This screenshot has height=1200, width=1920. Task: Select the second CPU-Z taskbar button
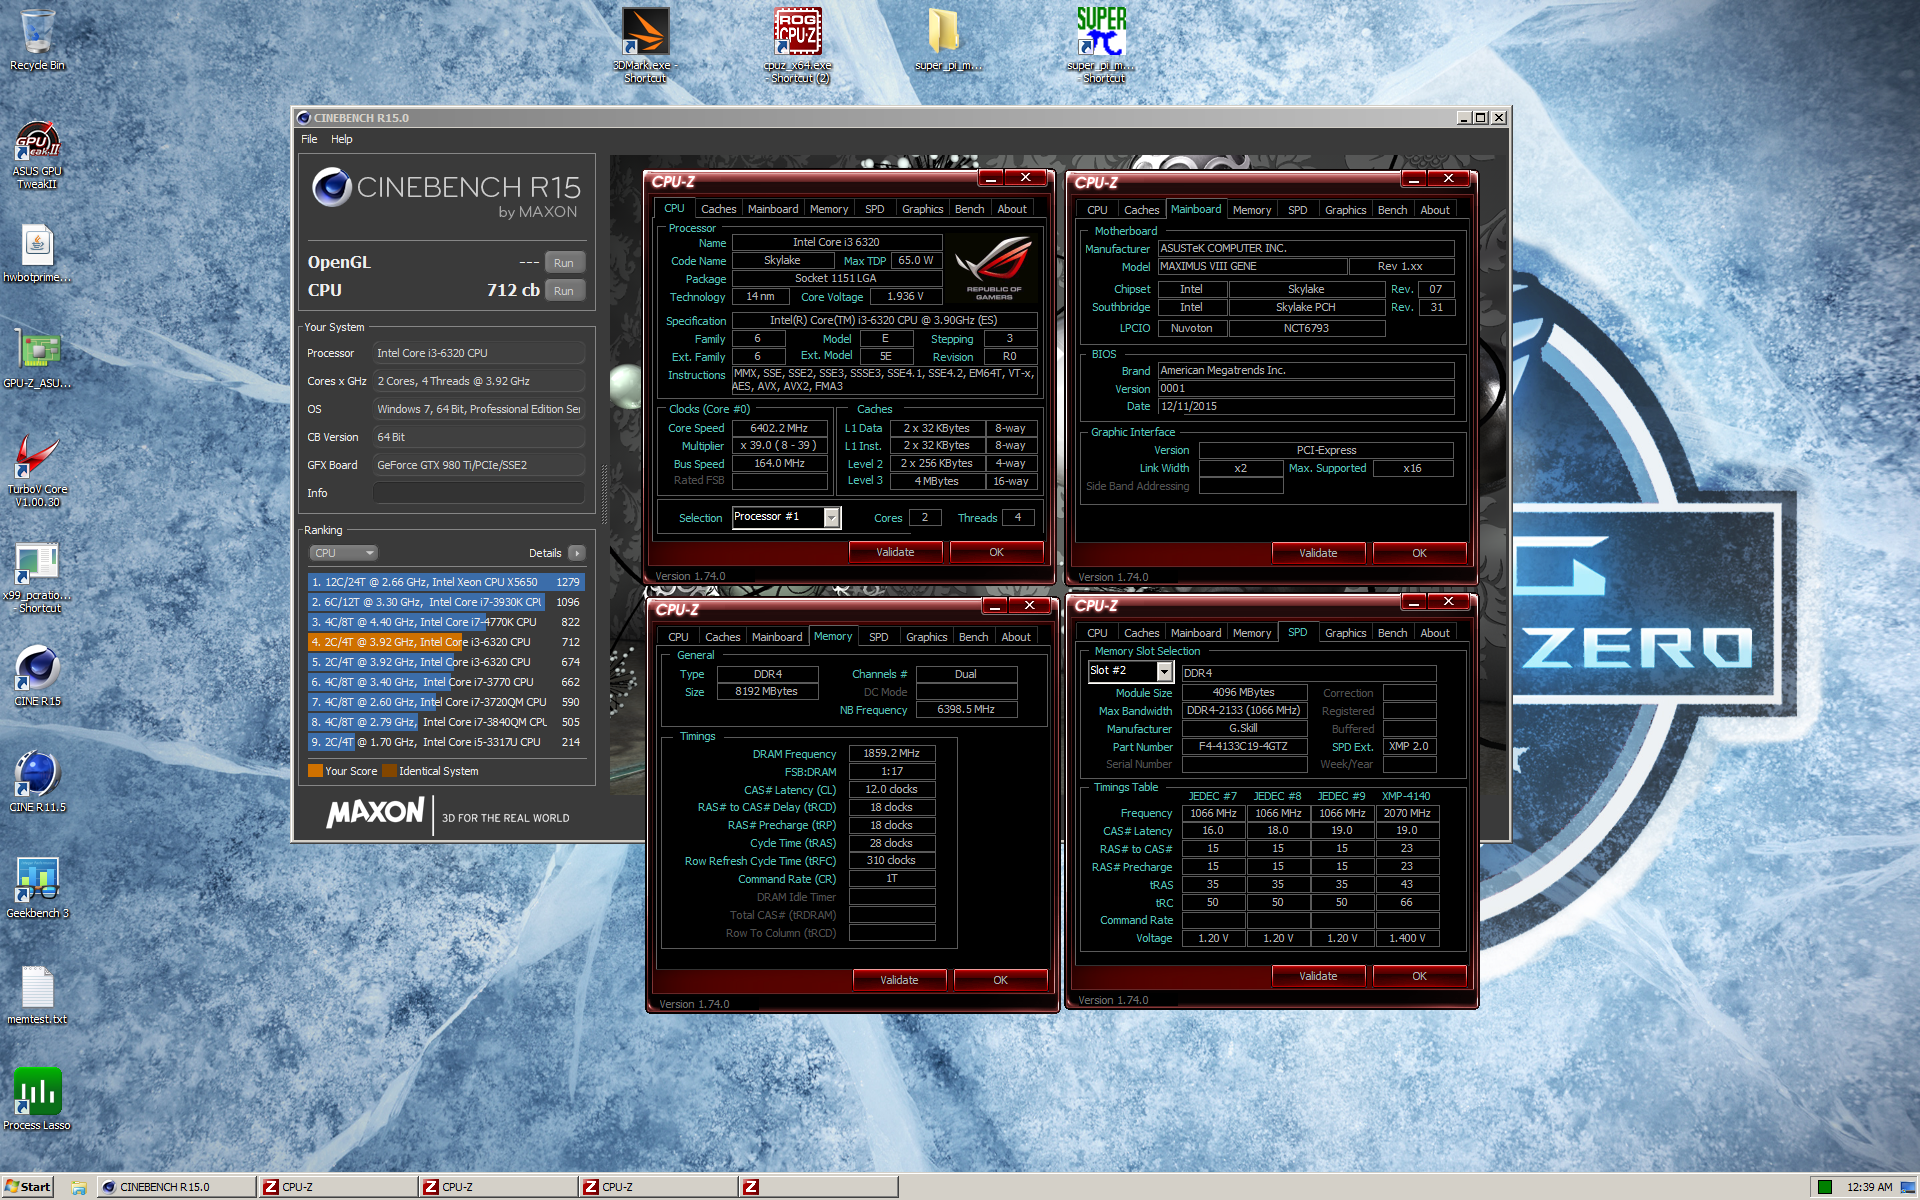(498, 1187)
